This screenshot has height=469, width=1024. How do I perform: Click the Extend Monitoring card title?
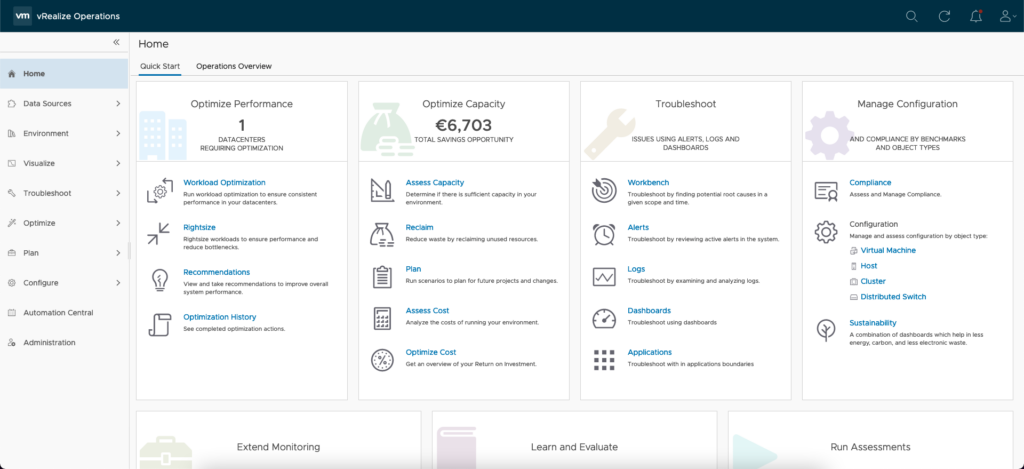[x=278, y=447]
